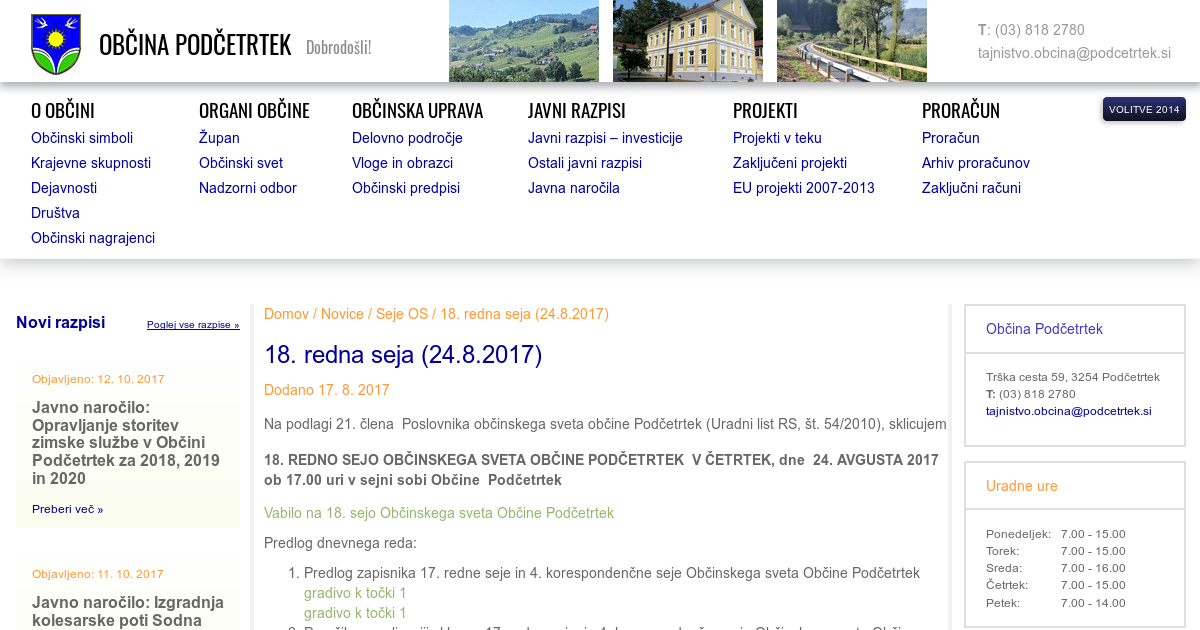Click the Domov breadcrumb link
The height and width of the screenshot is (630, 1200).
click(x=286, y=314)
